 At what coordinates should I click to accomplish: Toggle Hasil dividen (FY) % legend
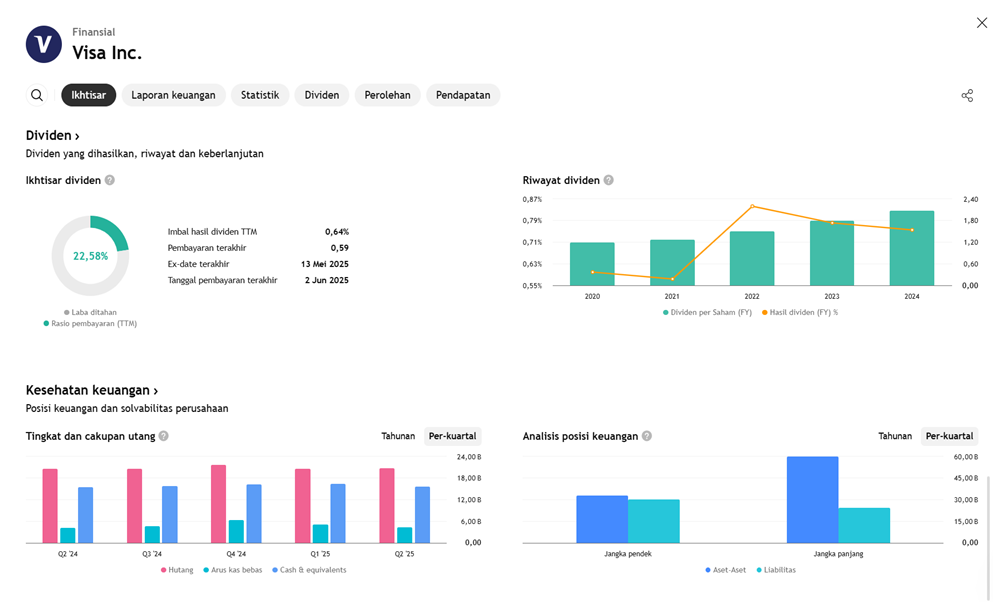tap(800, 313)
